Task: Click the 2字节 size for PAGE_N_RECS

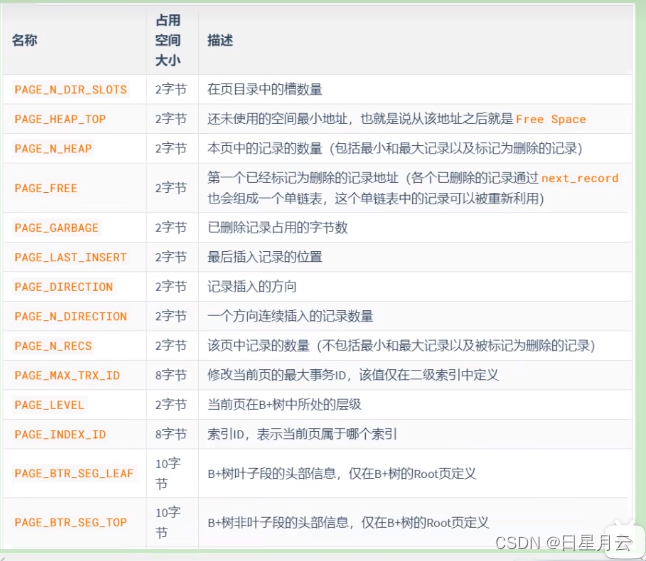Action: pos(171,346)
